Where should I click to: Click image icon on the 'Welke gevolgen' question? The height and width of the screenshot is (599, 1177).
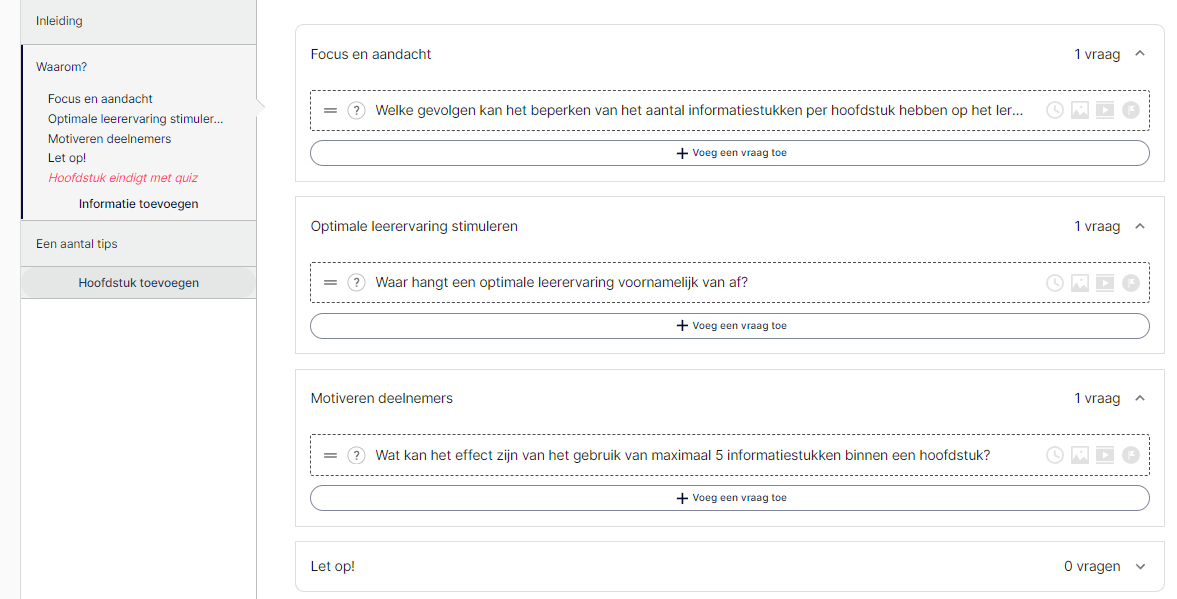1079,110
